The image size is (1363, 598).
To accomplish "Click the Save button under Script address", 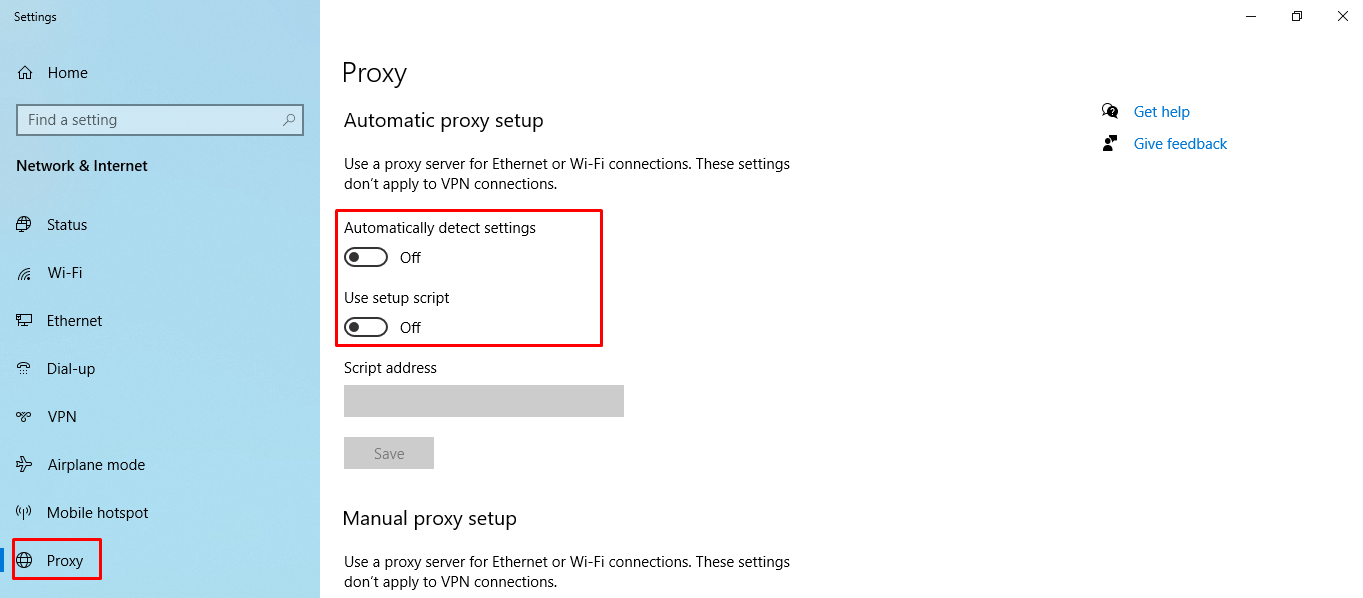I will (x=389, y=453).
